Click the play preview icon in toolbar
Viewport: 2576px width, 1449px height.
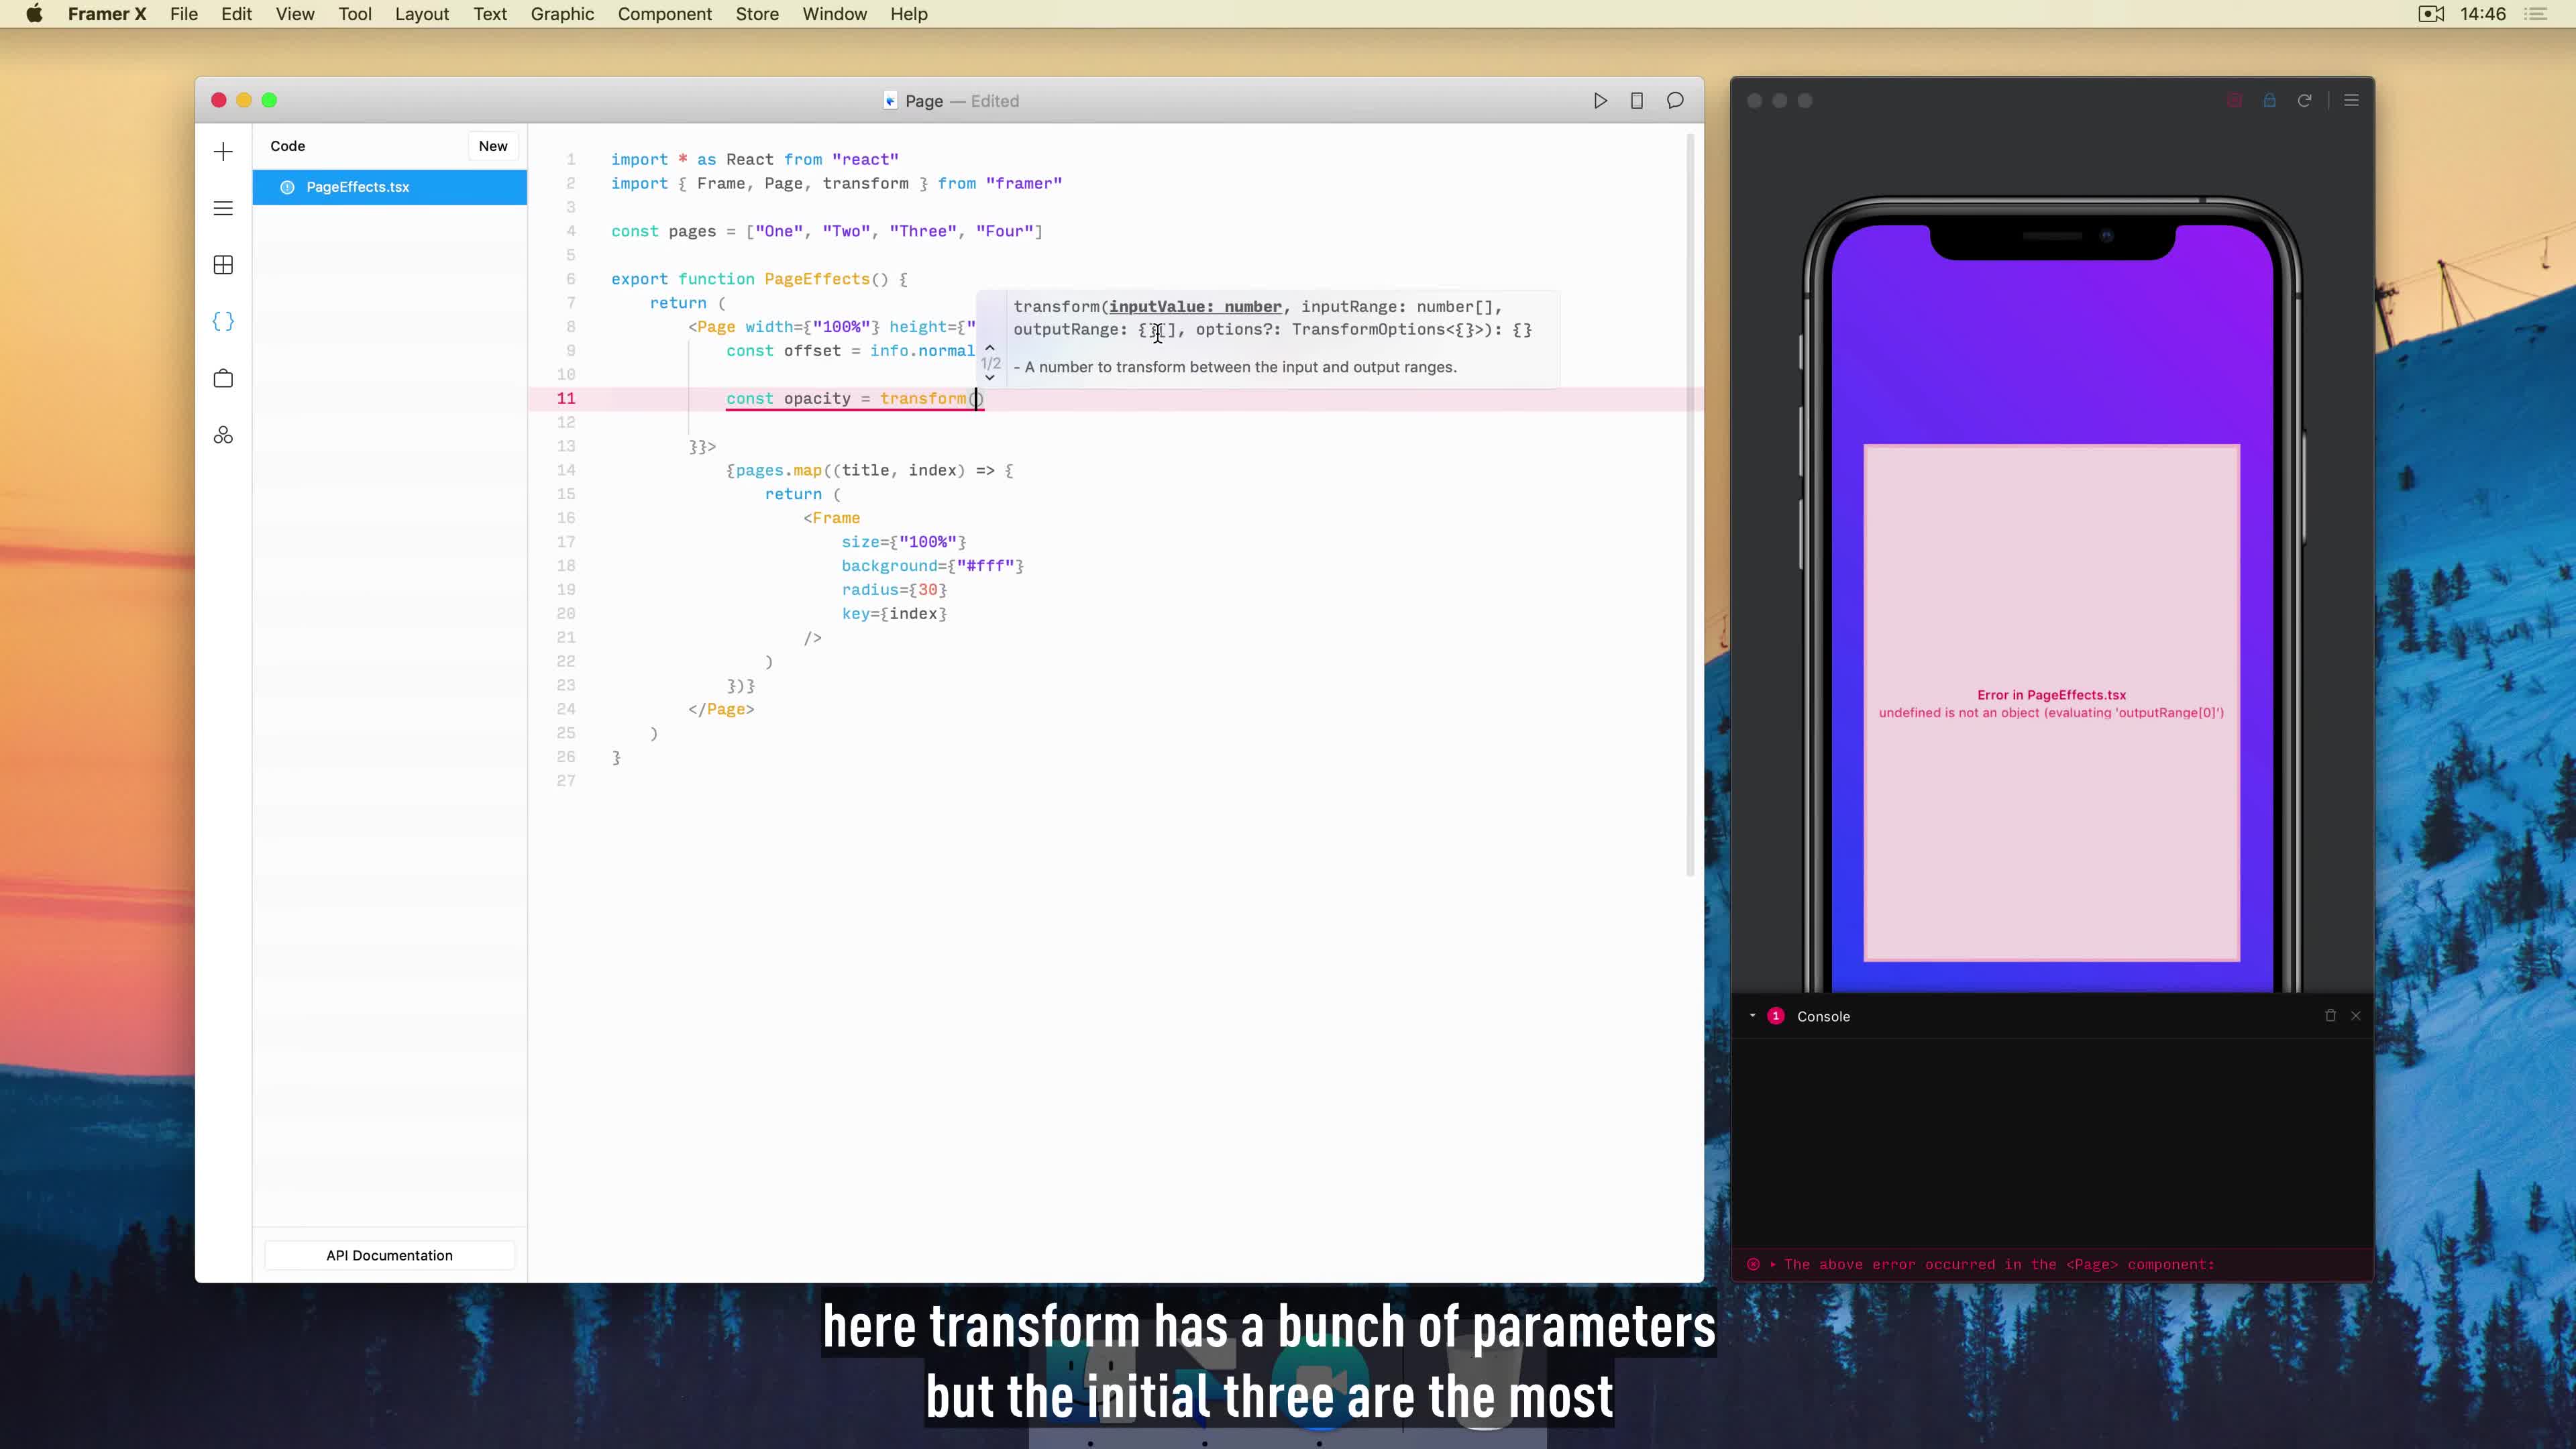tap(1600, 101)
